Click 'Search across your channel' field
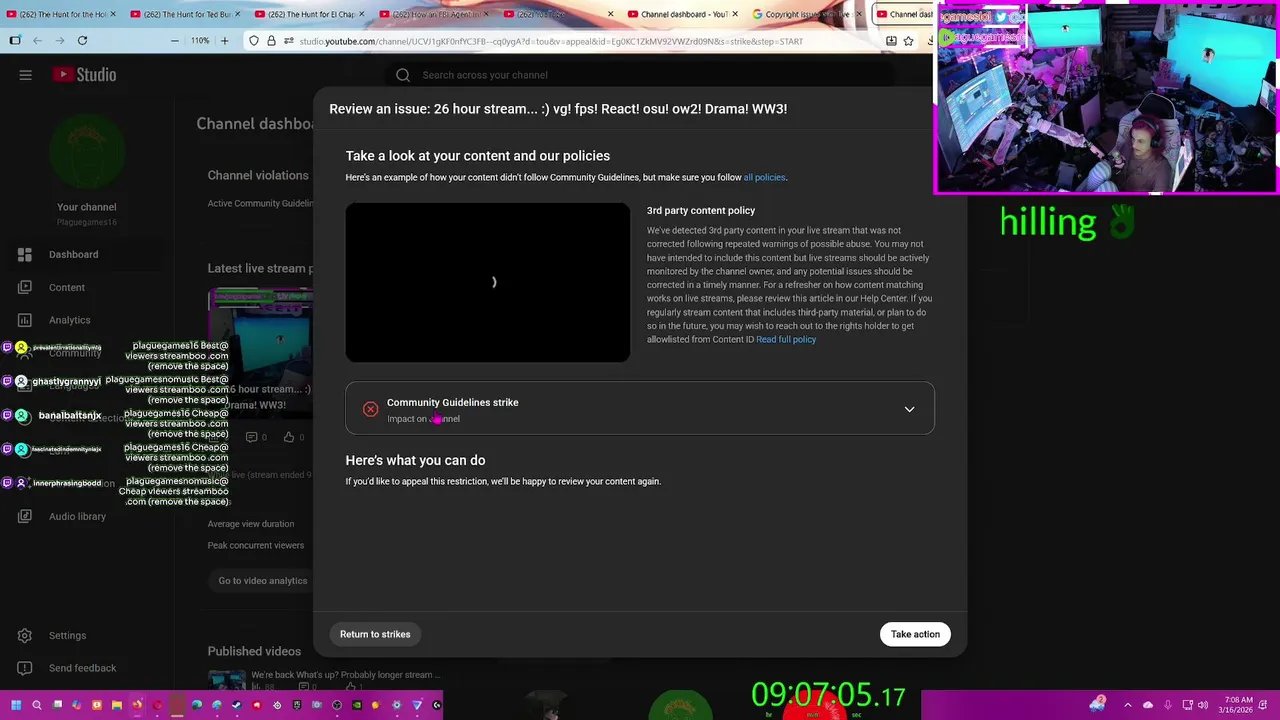Viewport: 1280px width, 720px height. (x=640, y=75)
